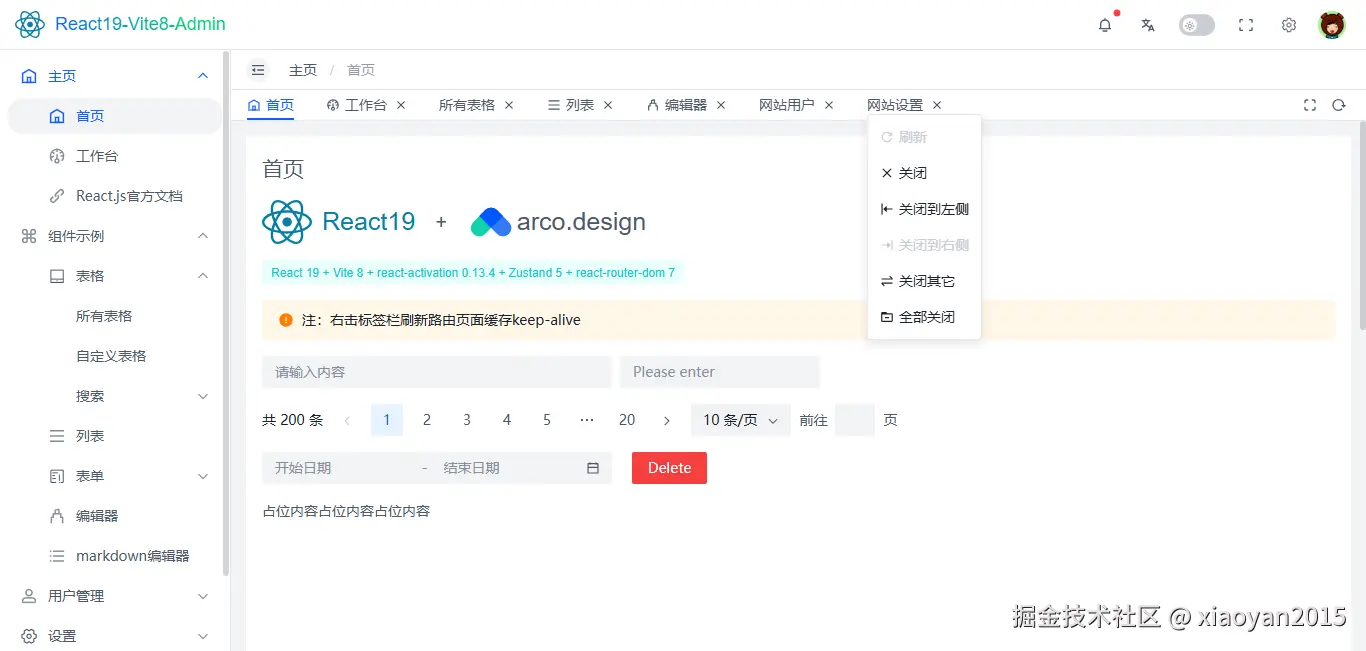Click the React19-Vite8-Admin atom logo

click(x=30, y=24)
